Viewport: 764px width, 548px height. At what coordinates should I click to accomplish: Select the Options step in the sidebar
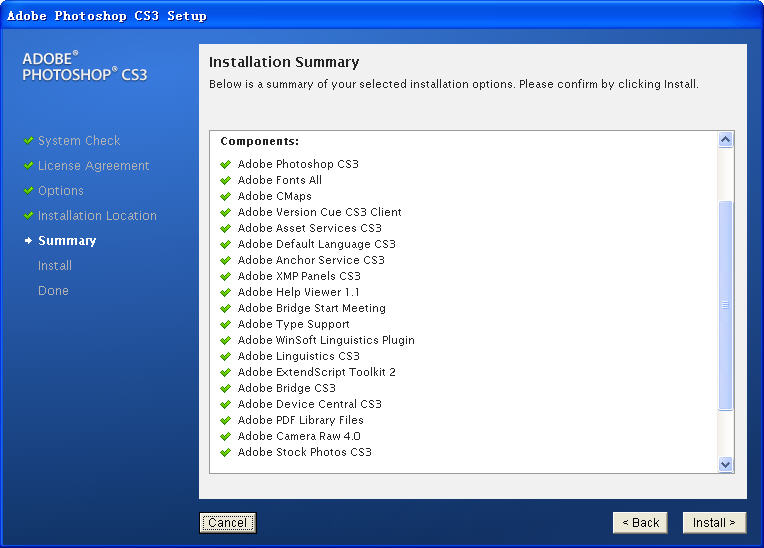pos(61,190)
